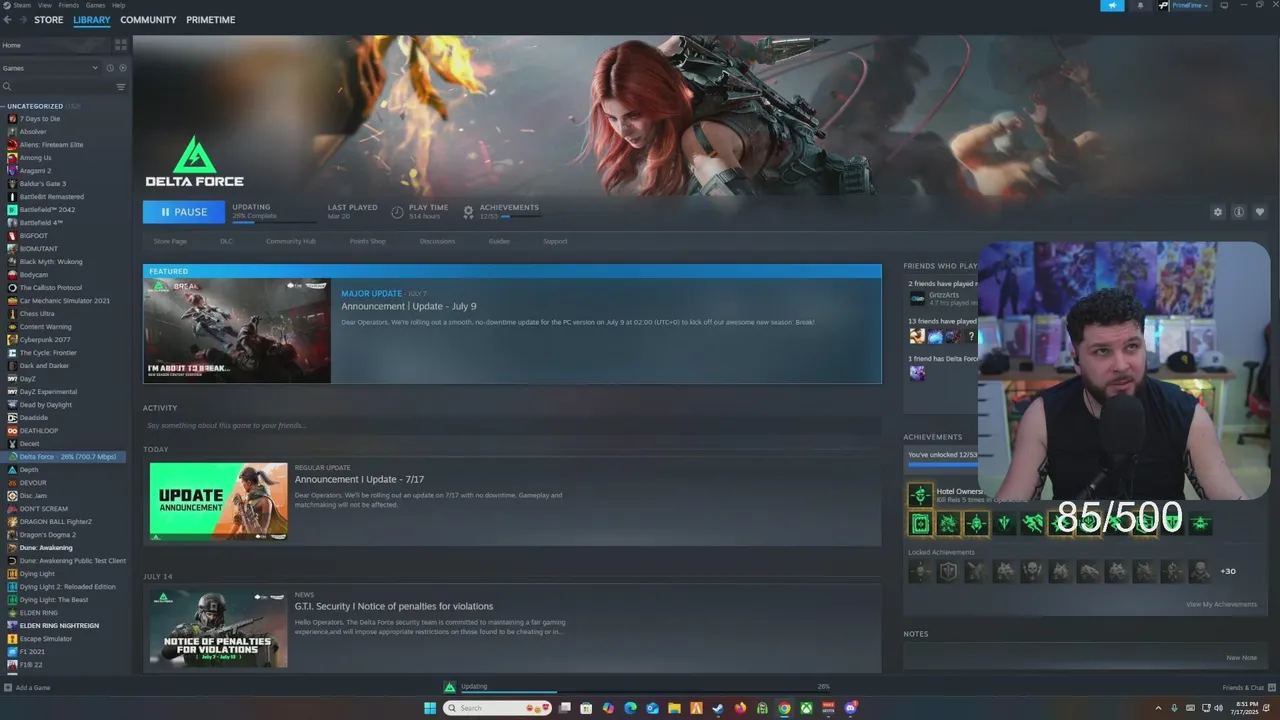Collapse the Uncategorized games section
This screenshot has width=1280, height=720.
4,106
